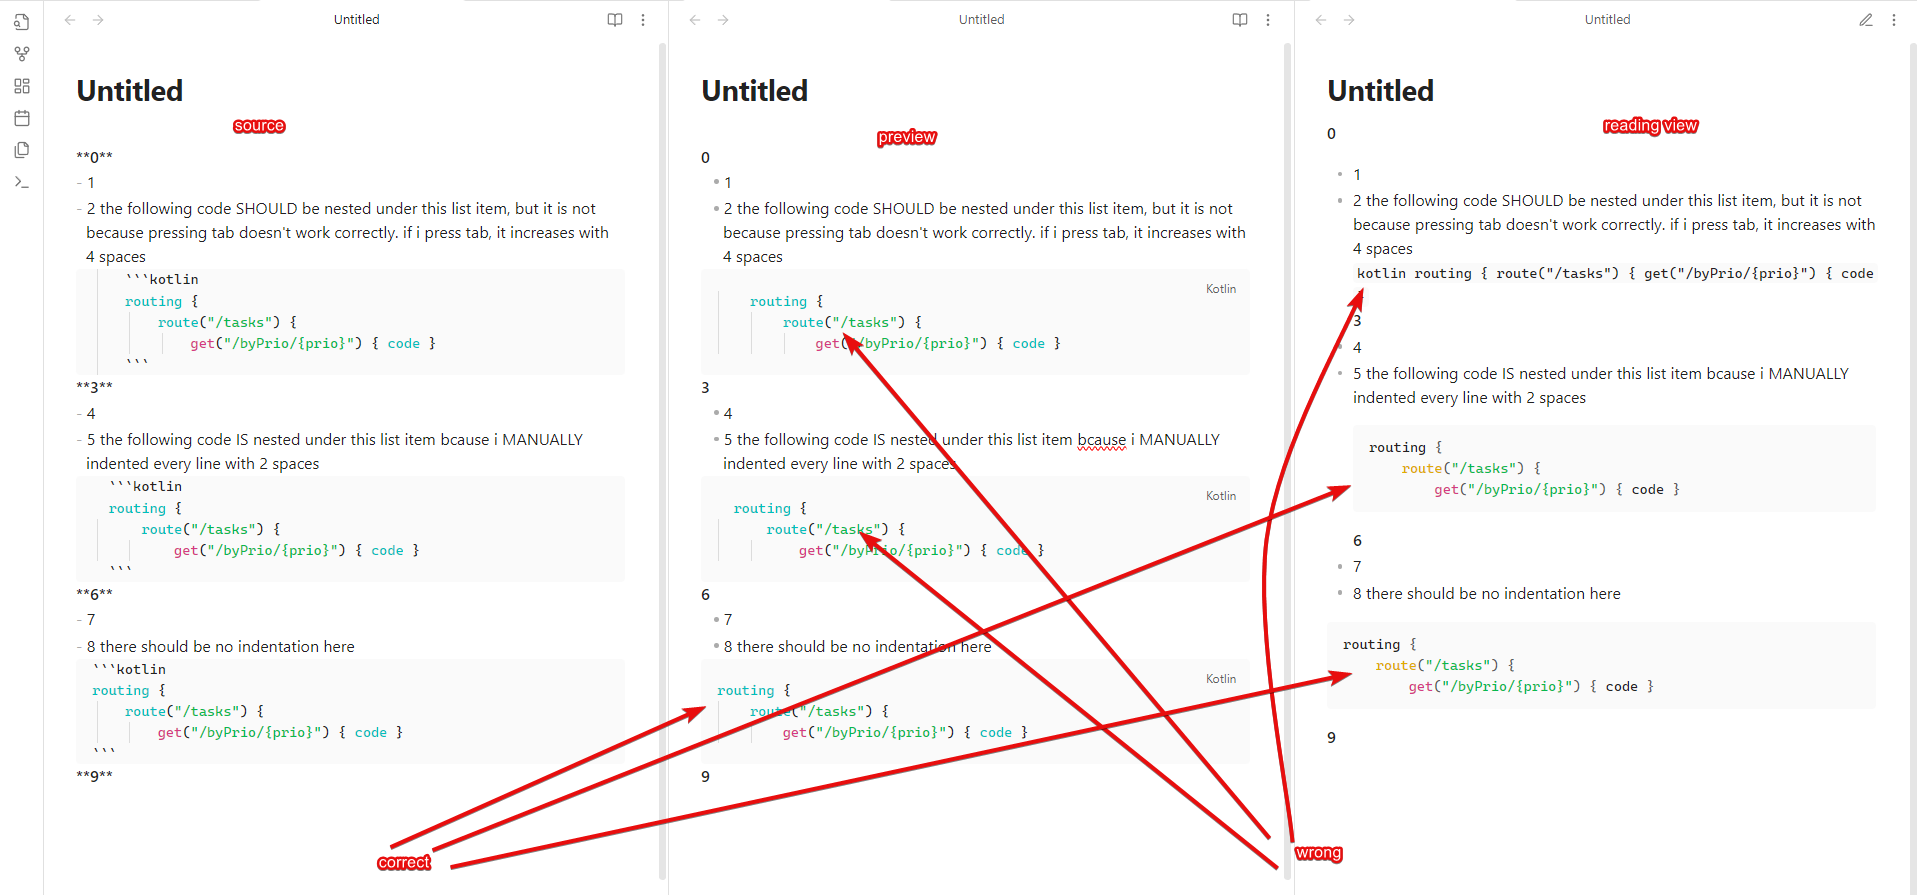This screenshot has width=1917, height=895.
Task: Open more options menu in preview pane
Action: coord(1268,19)
